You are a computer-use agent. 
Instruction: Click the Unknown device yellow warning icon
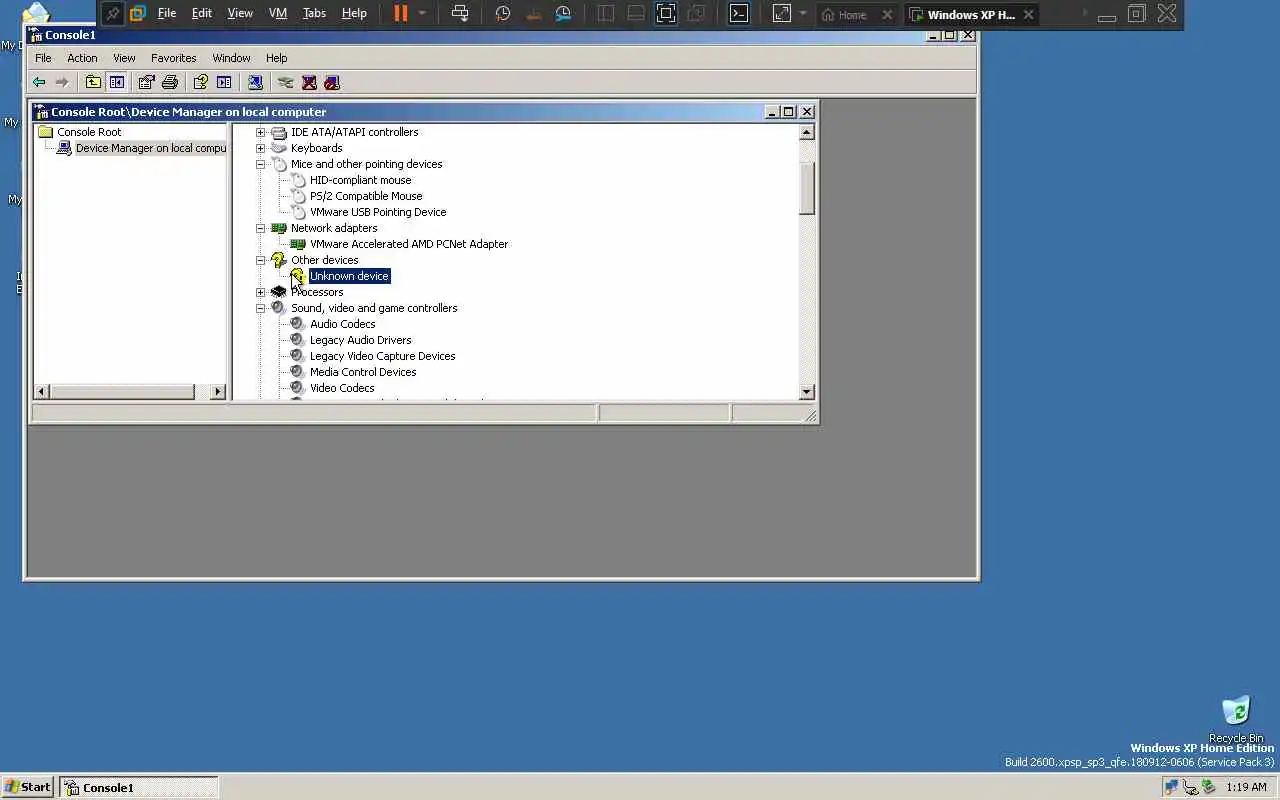pyautogui.click(x=297, y=276)
